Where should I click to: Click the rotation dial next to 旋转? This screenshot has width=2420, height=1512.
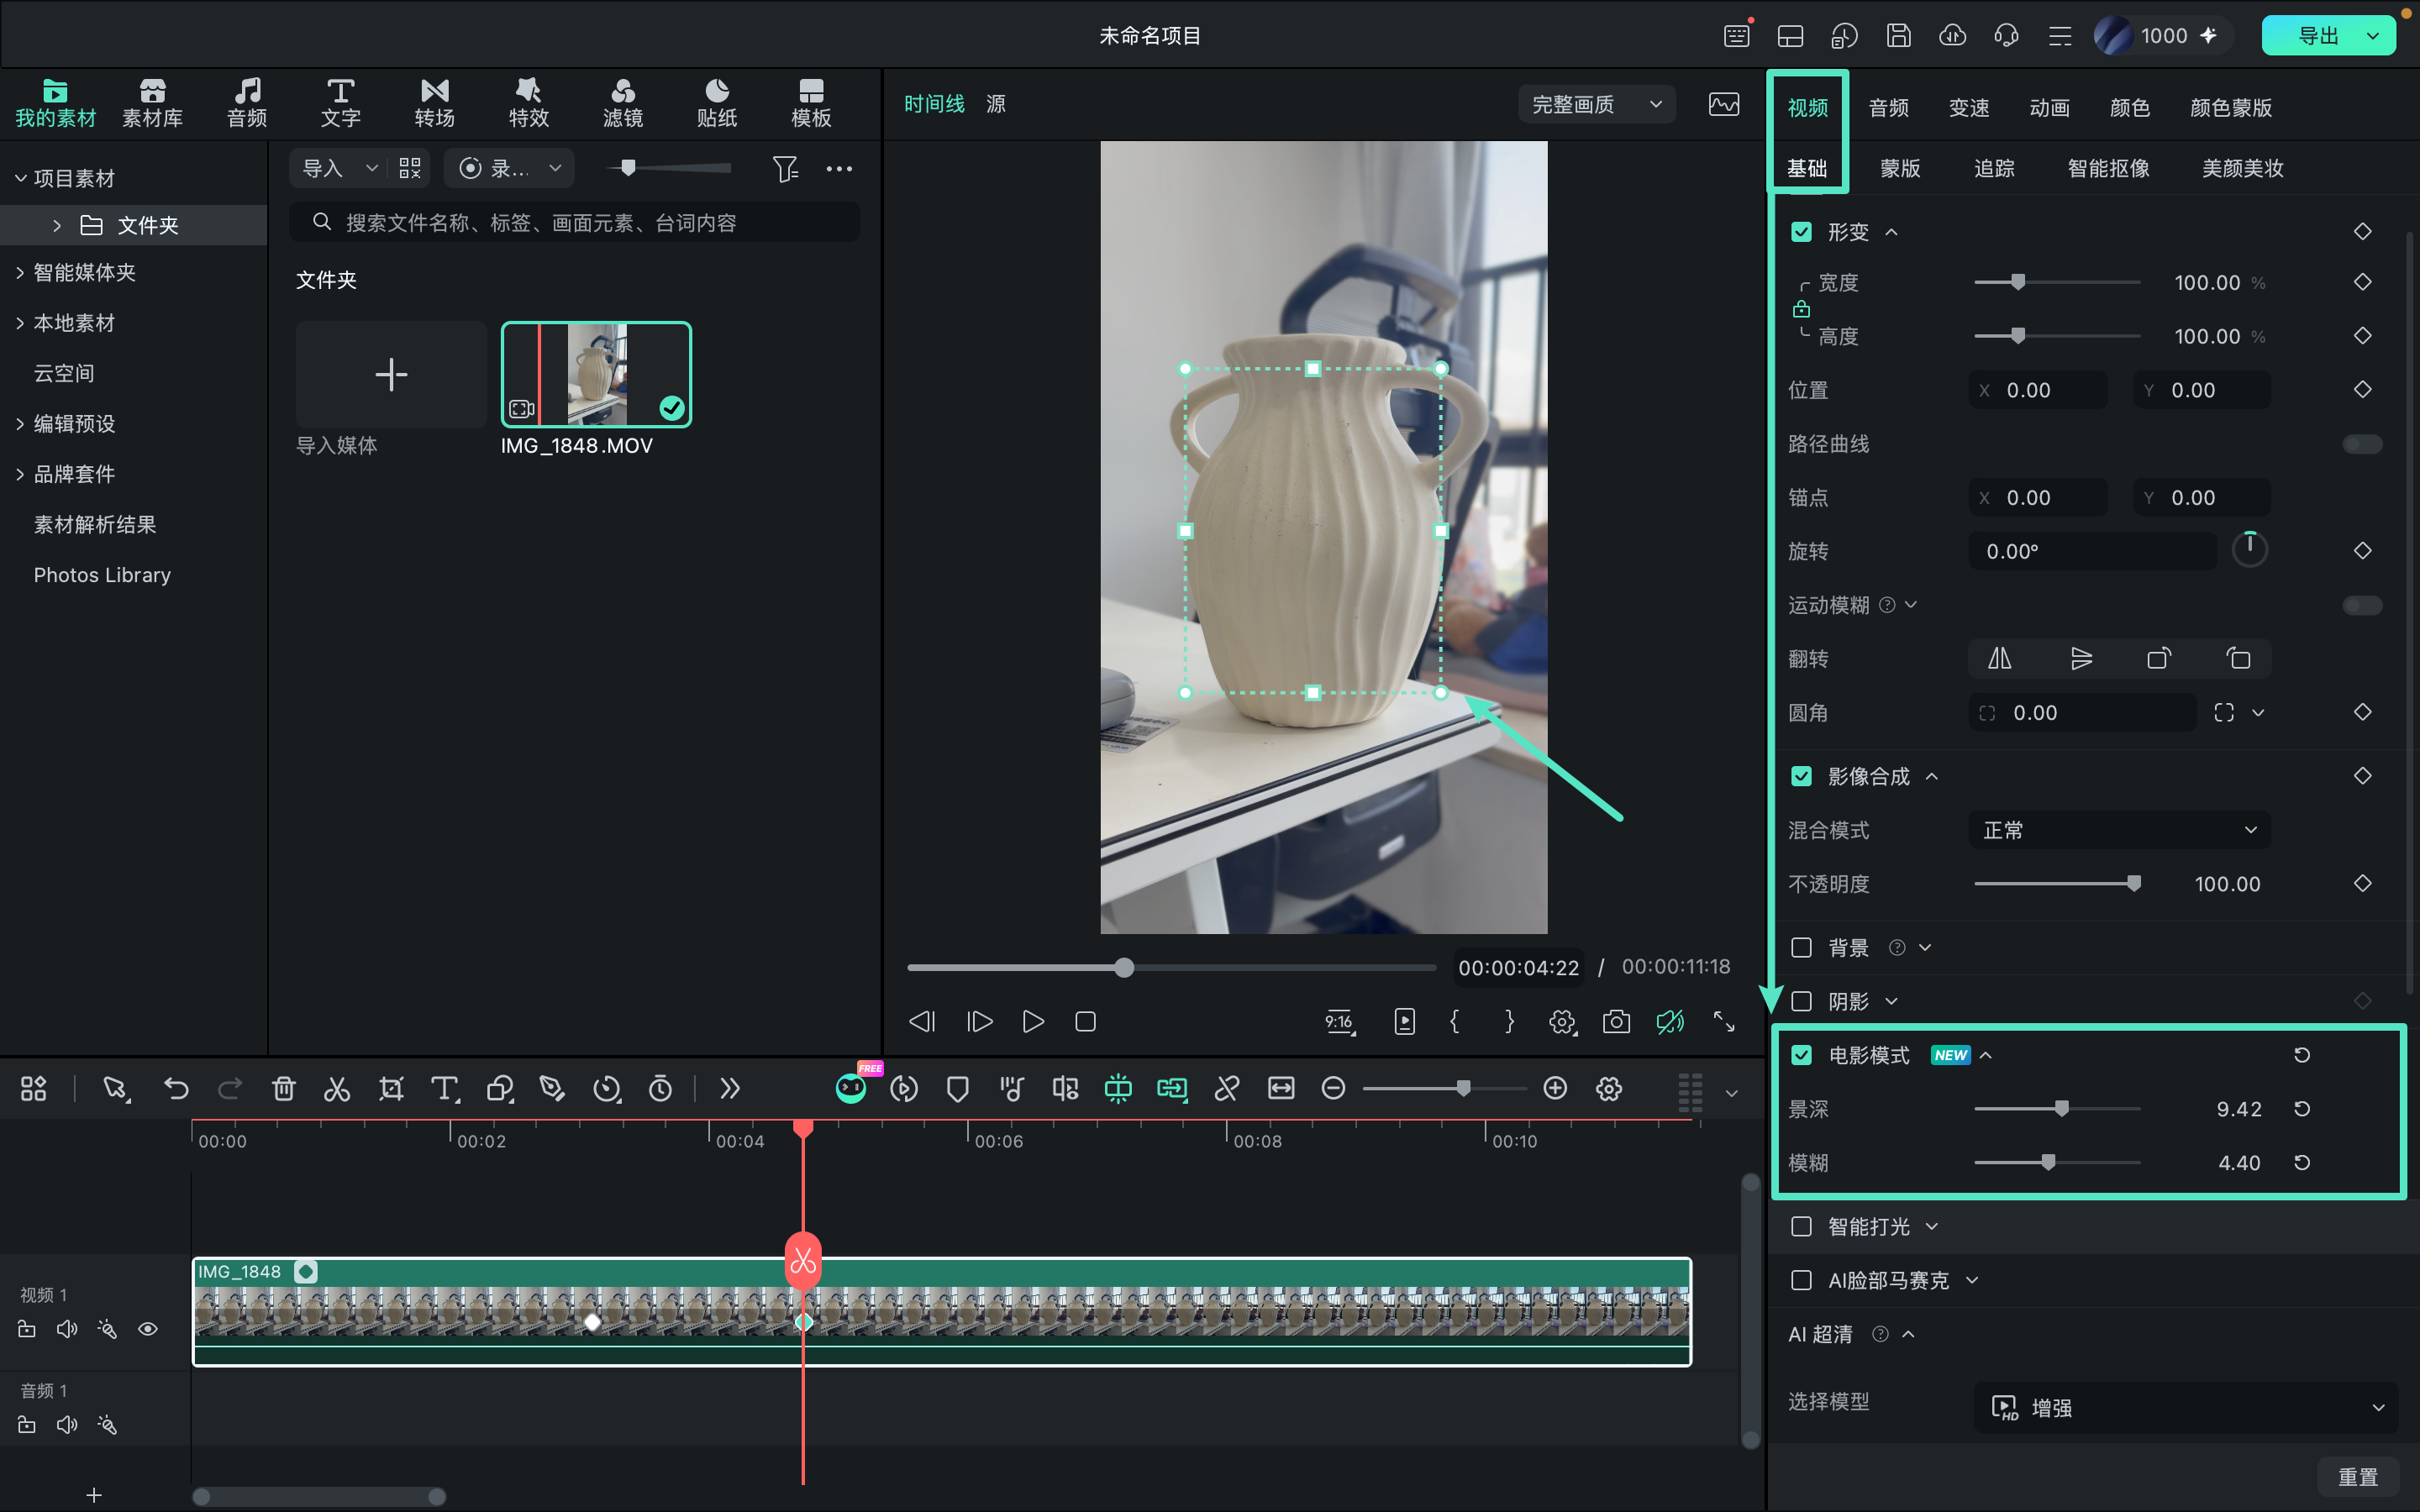(2250, 550)
